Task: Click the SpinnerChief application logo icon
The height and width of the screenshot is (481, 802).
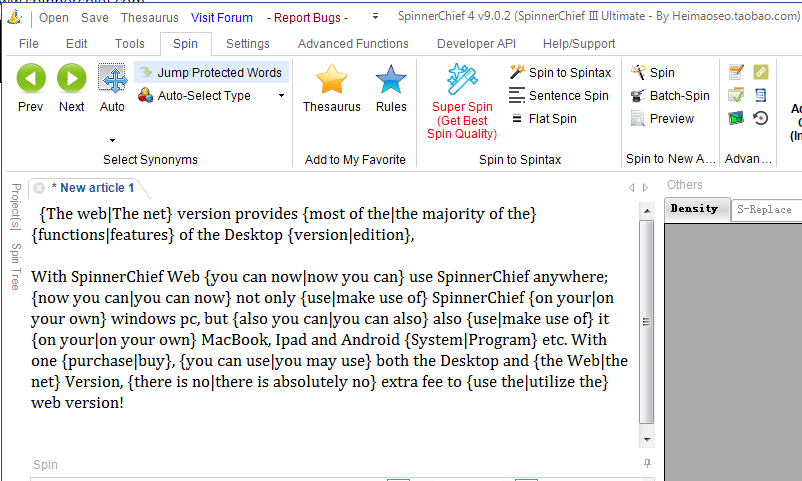Action: click(x=15, y=17)
